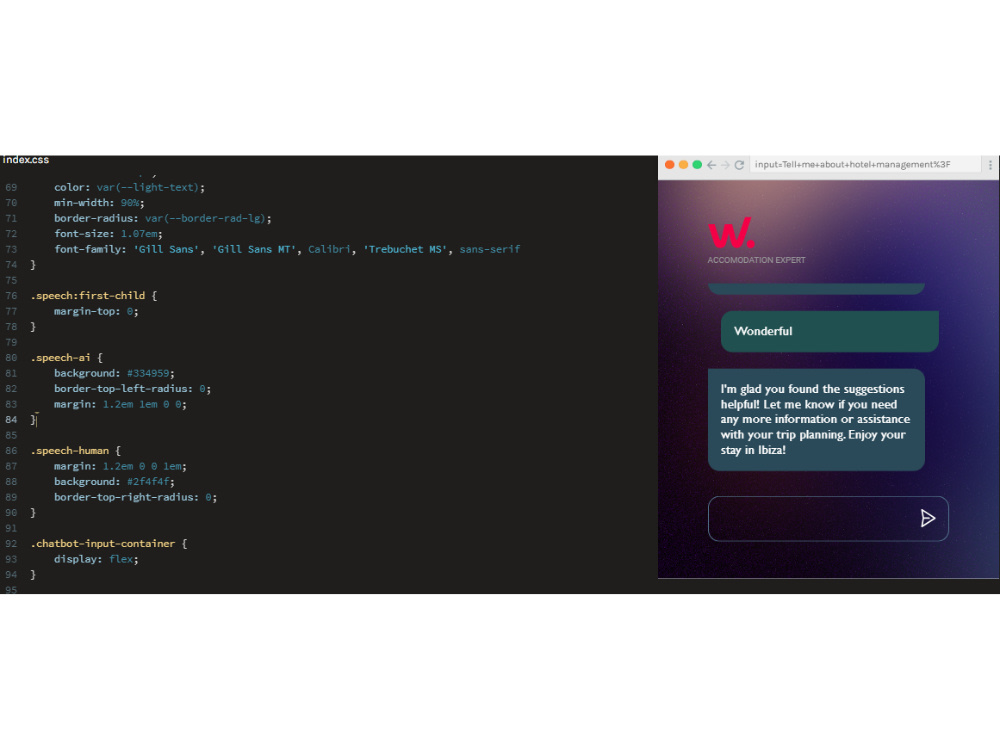Click the AI message about Ibiza
Image resolution: width=1000 pixels, height=750 pixels.
[816, 419]
